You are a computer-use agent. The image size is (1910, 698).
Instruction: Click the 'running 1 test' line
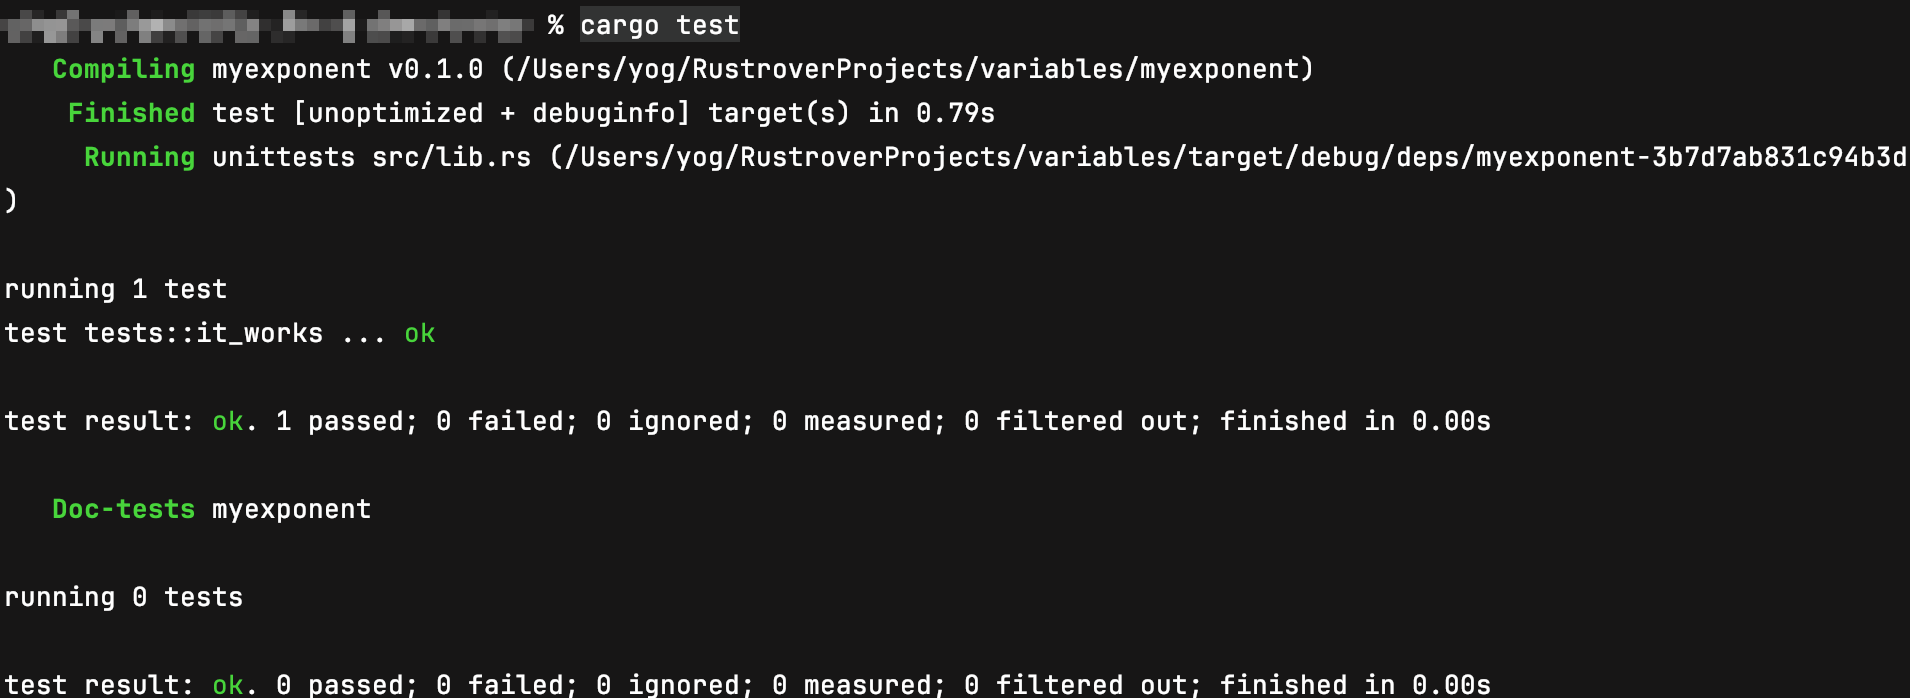[x=116, y=289]
